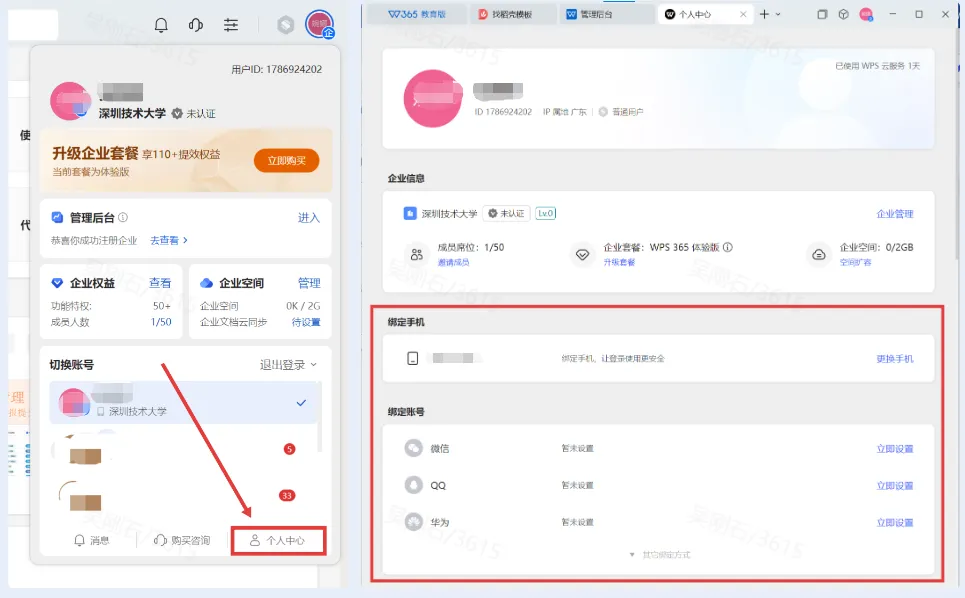Click the headset customer service icon
The width and height of the screenshot is (965, 598).
click(x=196, y=25)
